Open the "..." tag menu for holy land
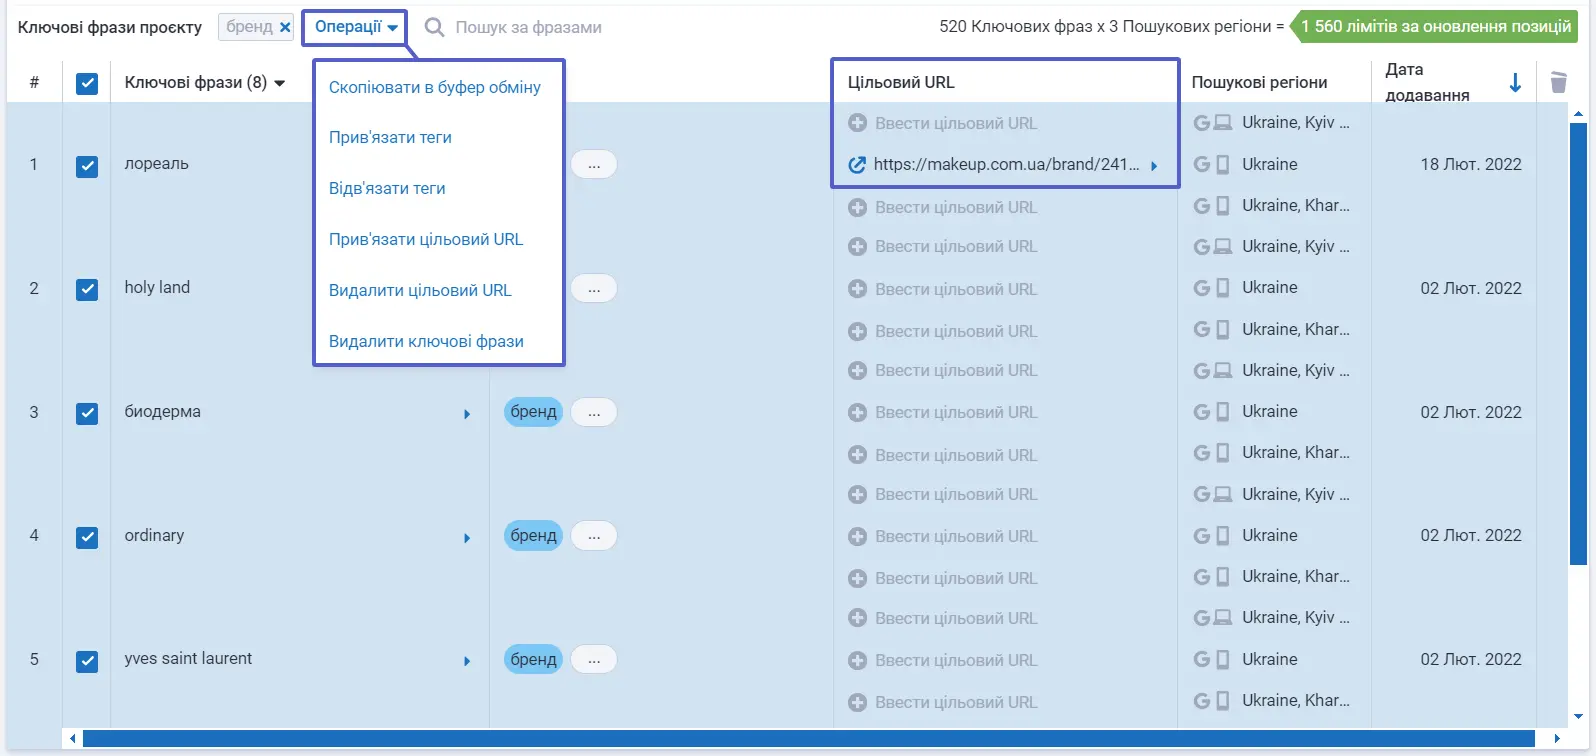The height and width of the screenshot is (756, 1596). click(594, 288)
